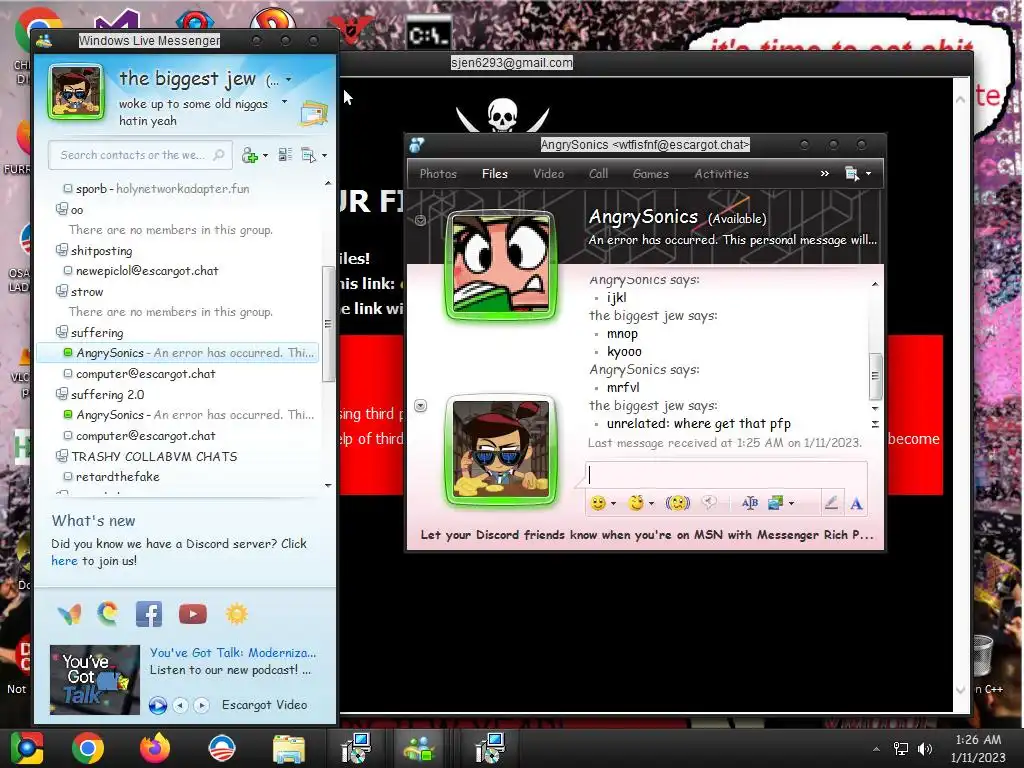Image resolution: width=1024 pixels, height=768 pixels.
Task: Click the email inbox envelope icon
Action: (313, 114)
